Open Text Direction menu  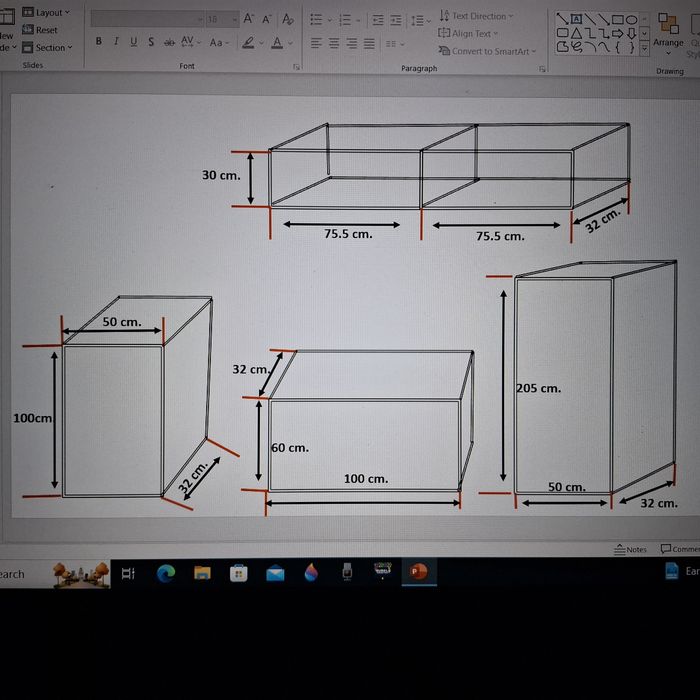pyautogui.click(x=476, y=16)
